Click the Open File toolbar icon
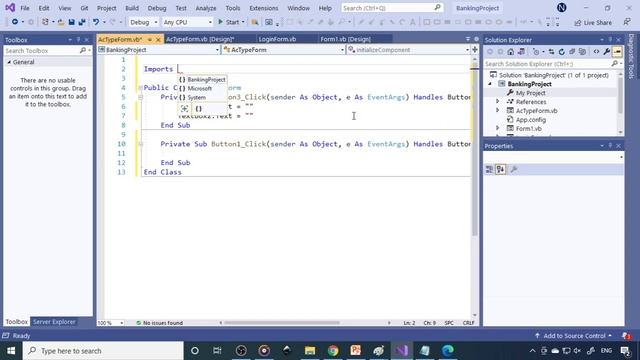Screen dimensions: 640x360 pos(61,22)
